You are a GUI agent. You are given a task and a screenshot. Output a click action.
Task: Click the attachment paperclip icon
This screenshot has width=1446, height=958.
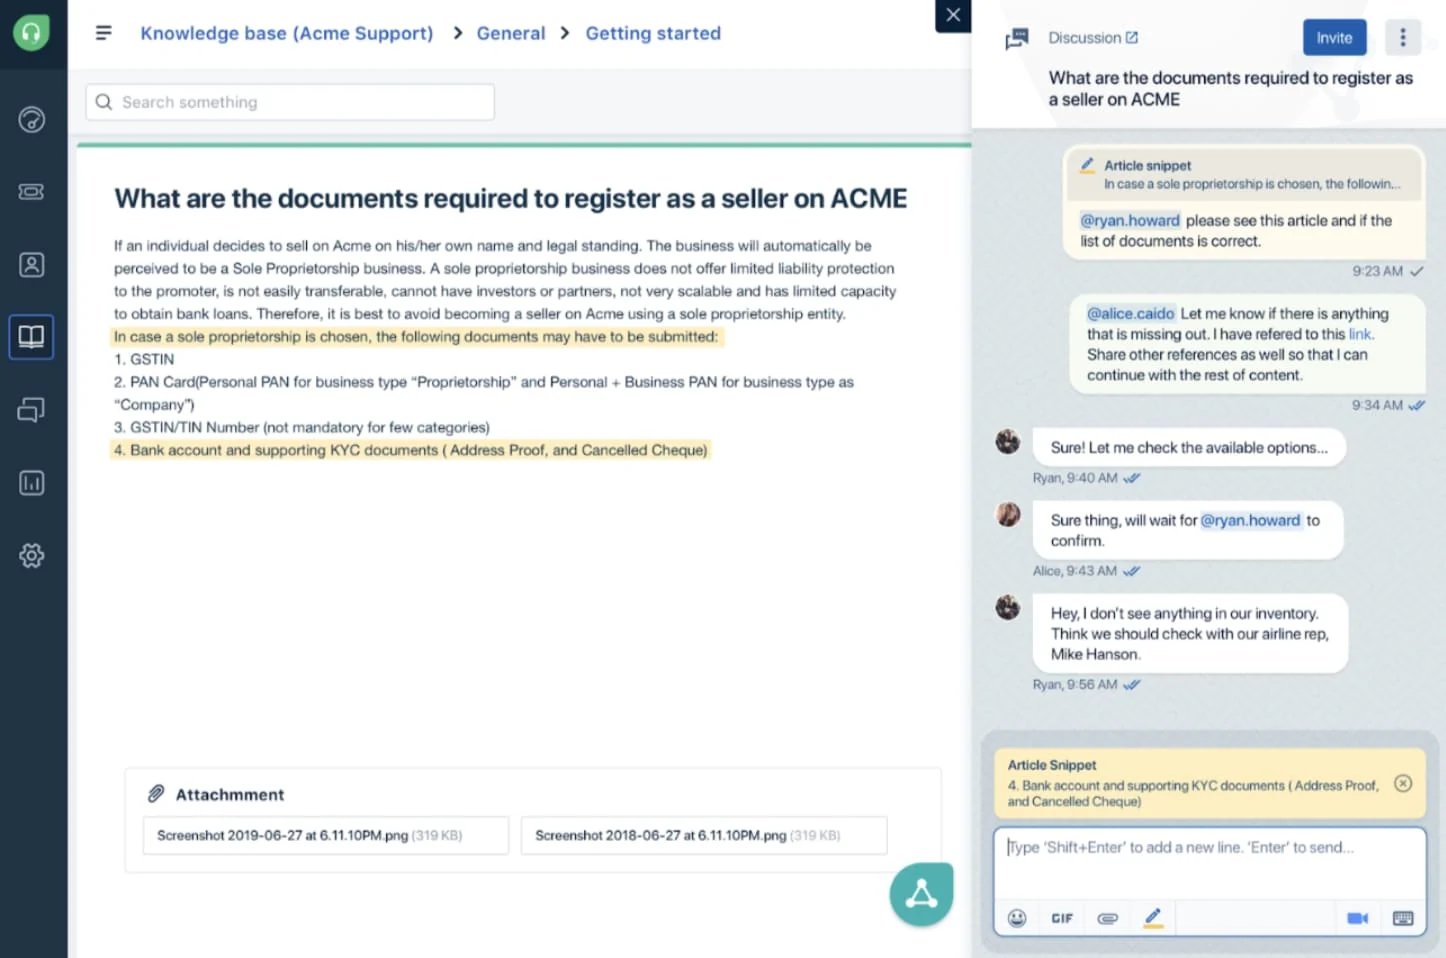(156, 794)
